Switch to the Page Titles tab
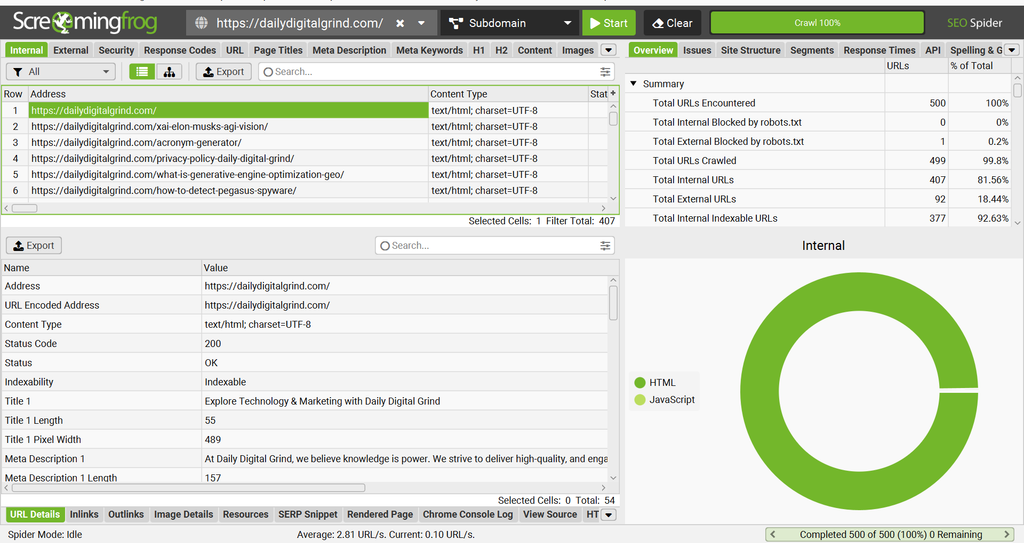Image resolution: width=1024 pixels, height=543 pixels. (278, 50)
